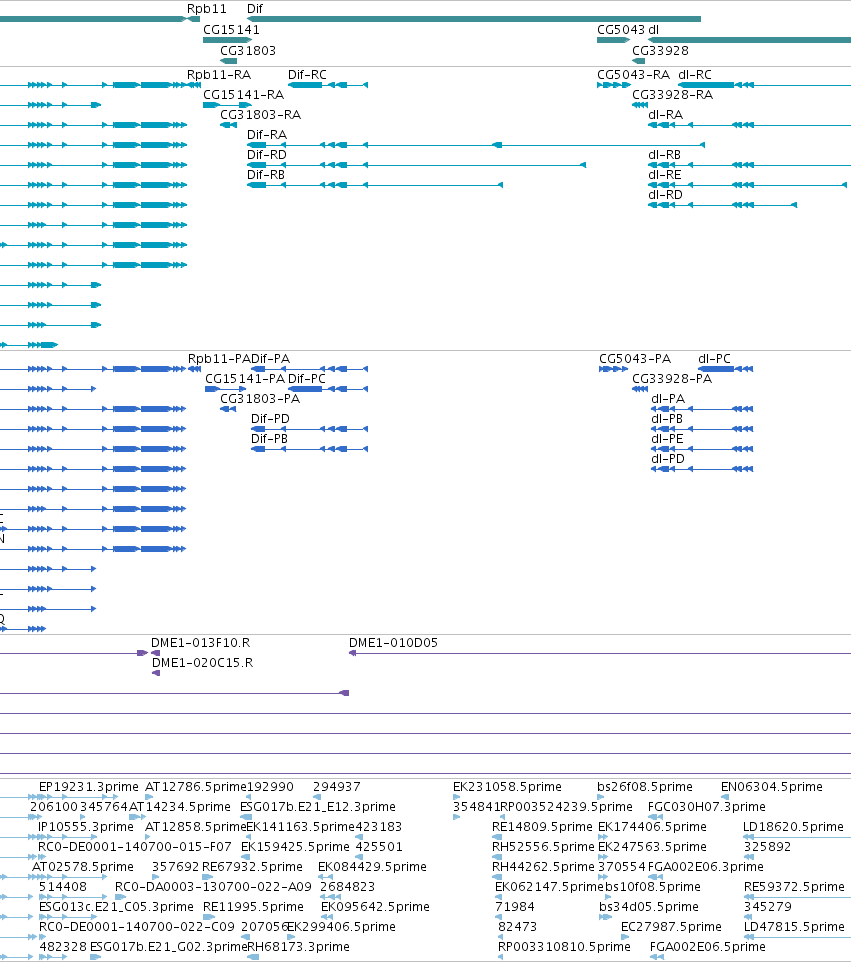Select transcript Rpb11-RA label
Image resolution: width=851 pixels, height=962 pixels.
click(219, 74)
